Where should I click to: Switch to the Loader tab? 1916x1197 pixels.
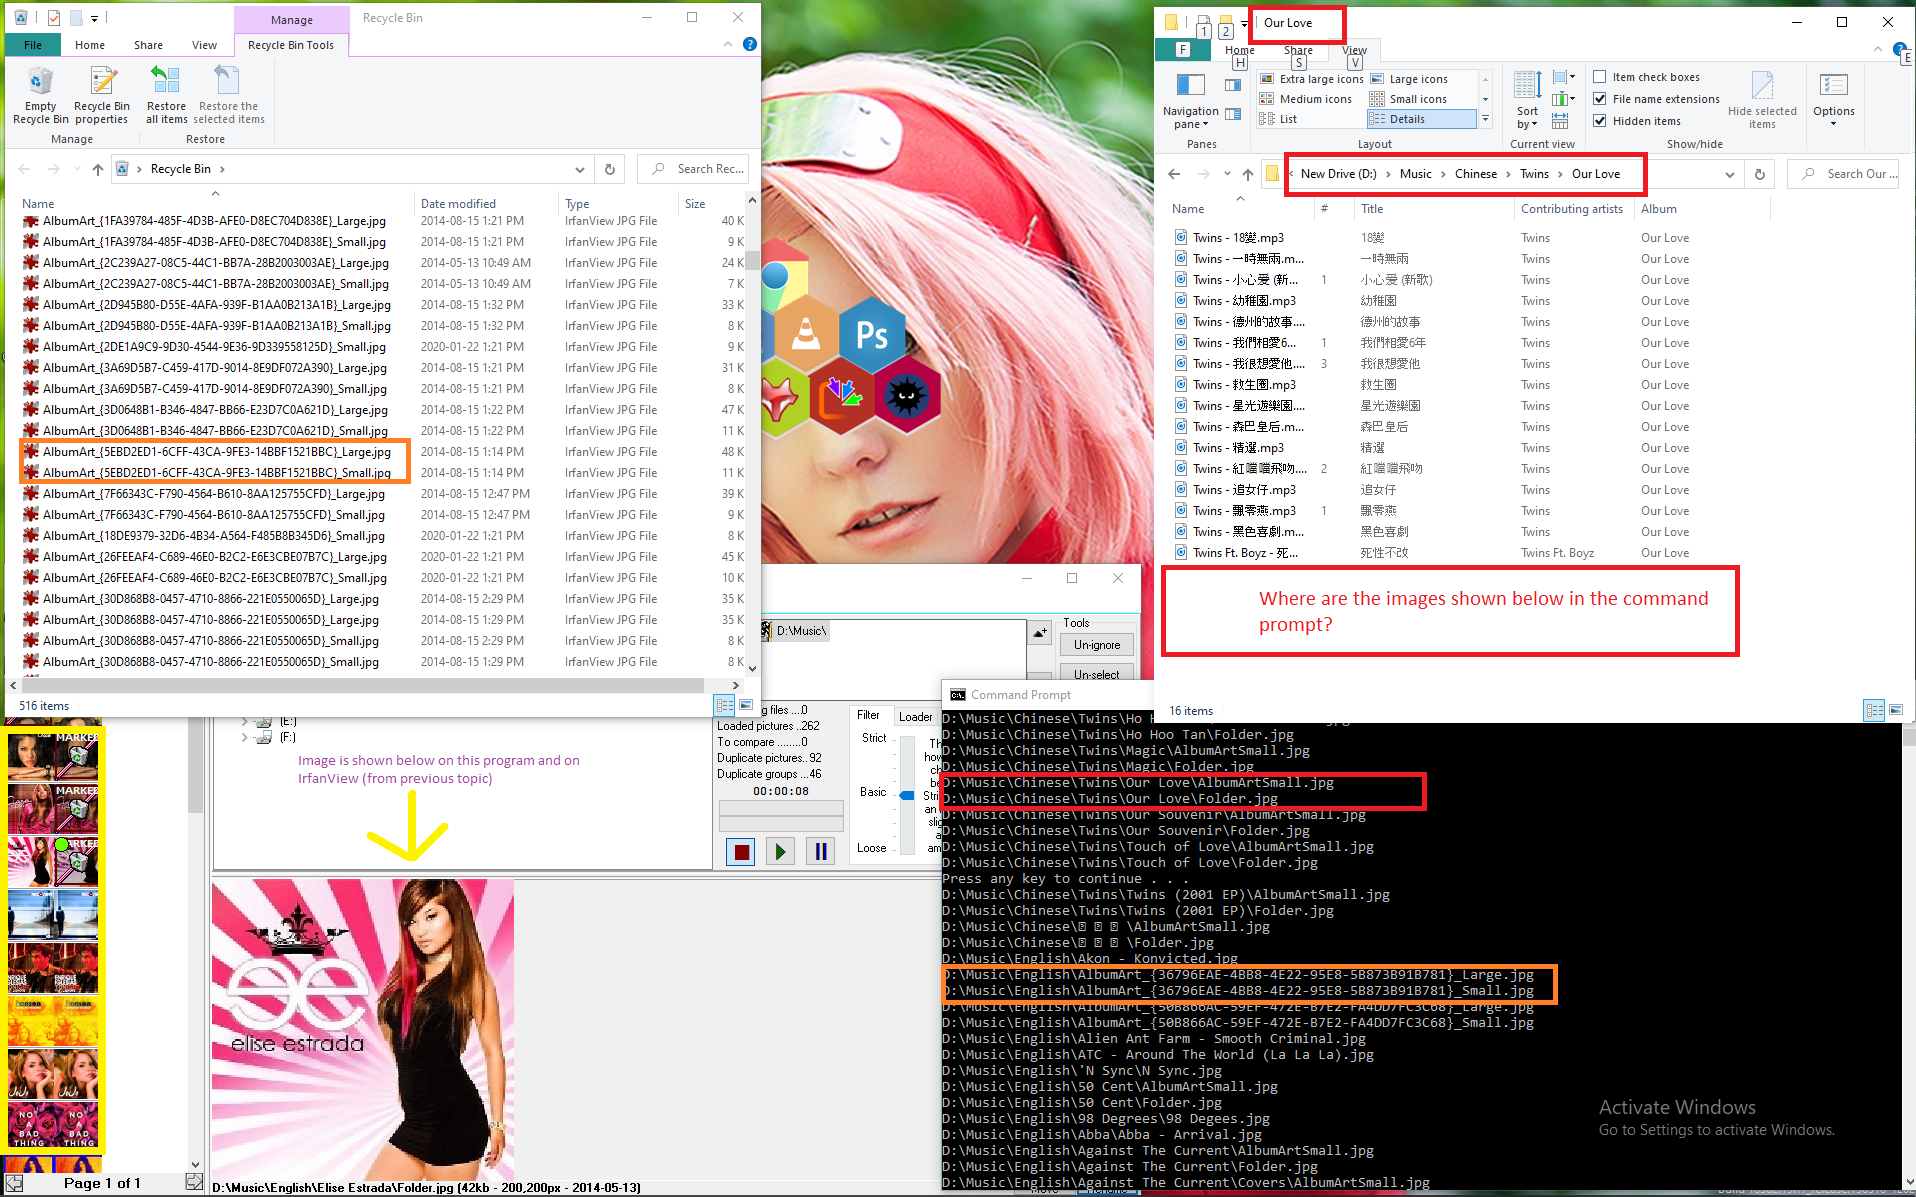(x=916, y=716)
